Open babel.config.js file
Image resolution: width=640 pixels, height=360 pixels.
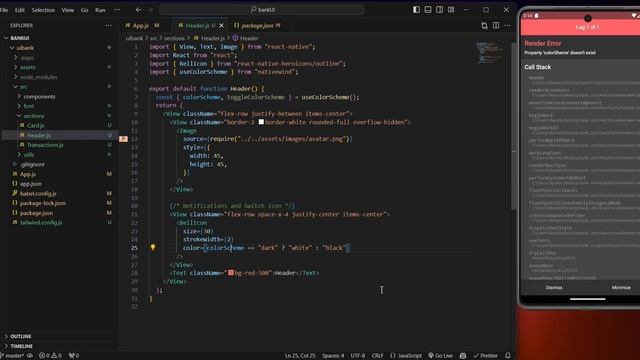(x=59, y=193)
